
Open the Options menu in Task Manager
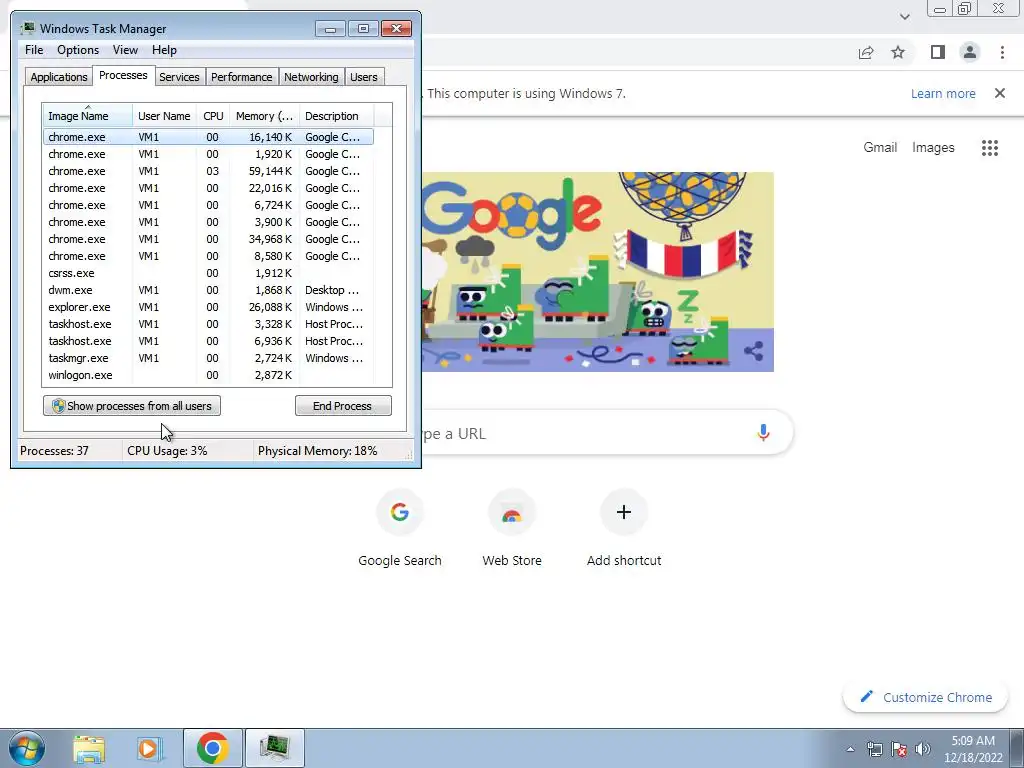[x=78, y=50]
